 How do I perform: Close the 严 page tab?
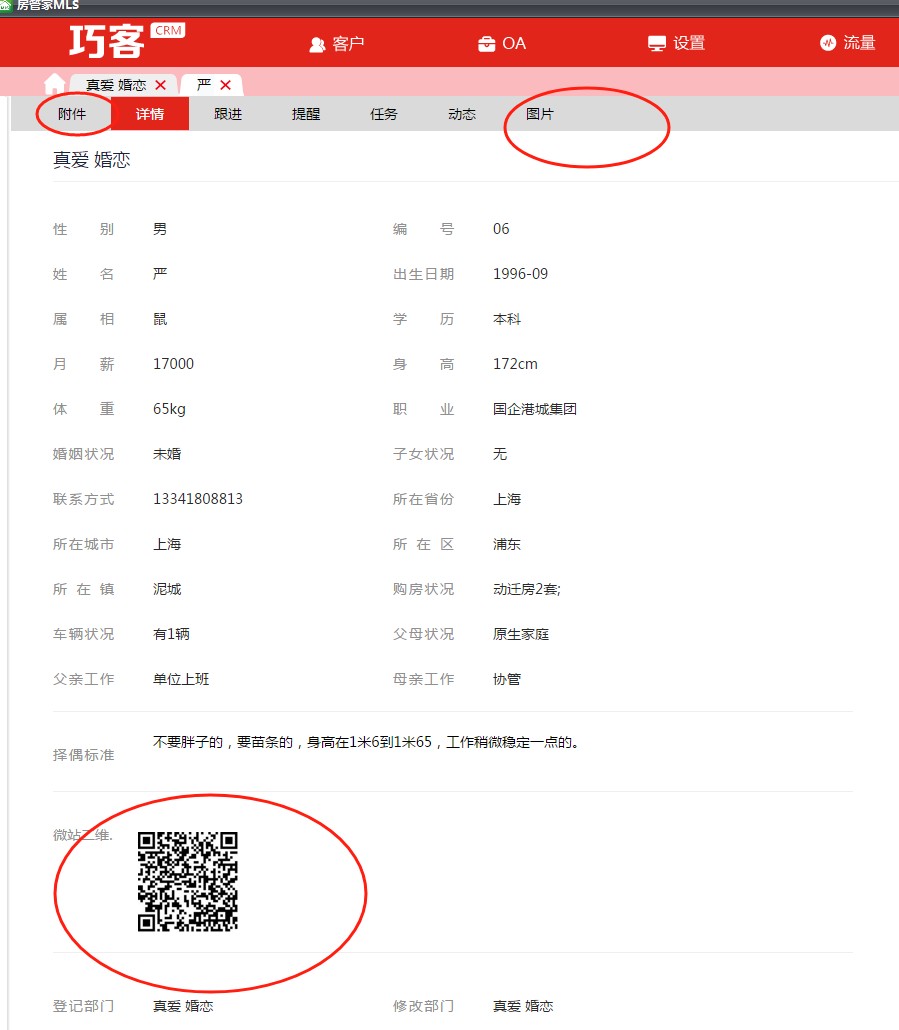click(x=225, y=85)
